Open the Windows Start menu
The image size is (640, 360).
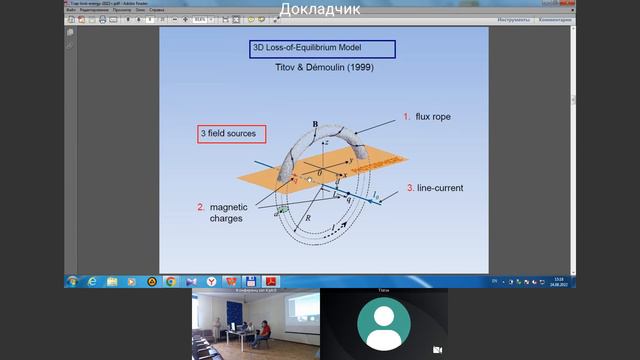(73, 282)
